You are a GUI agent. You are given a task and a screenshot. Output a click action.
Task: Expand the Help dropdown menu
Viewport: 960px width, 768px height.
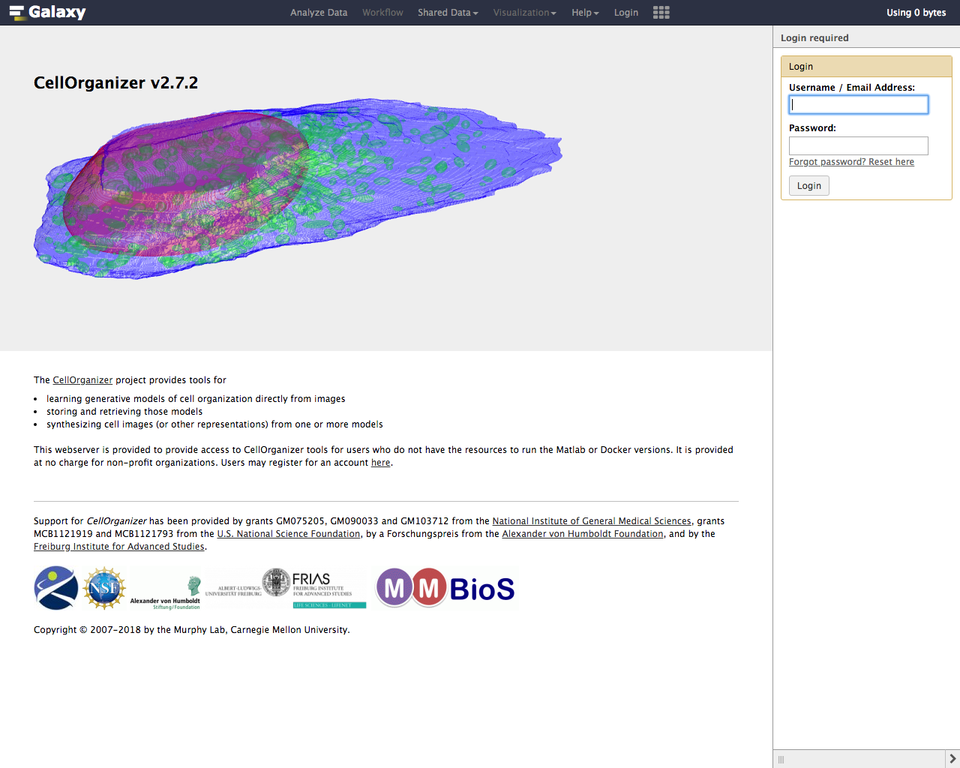tap(585, 12)
